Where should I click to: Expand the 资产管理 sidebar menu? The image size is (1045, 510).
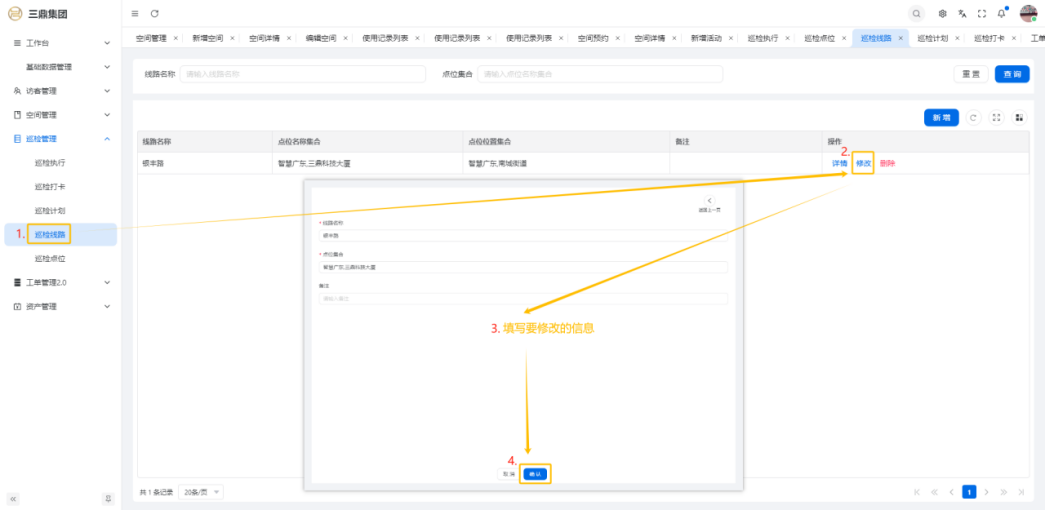click(x=60, y=306)
